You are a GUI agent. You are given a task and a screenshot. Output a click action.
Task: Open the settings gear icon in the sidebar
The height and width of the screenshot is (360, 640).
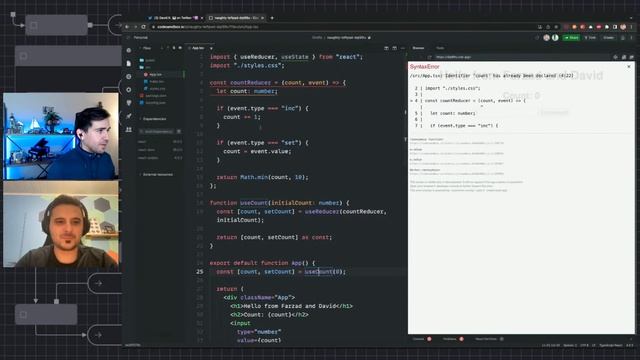pyautogui.click(x=129, y=89)
